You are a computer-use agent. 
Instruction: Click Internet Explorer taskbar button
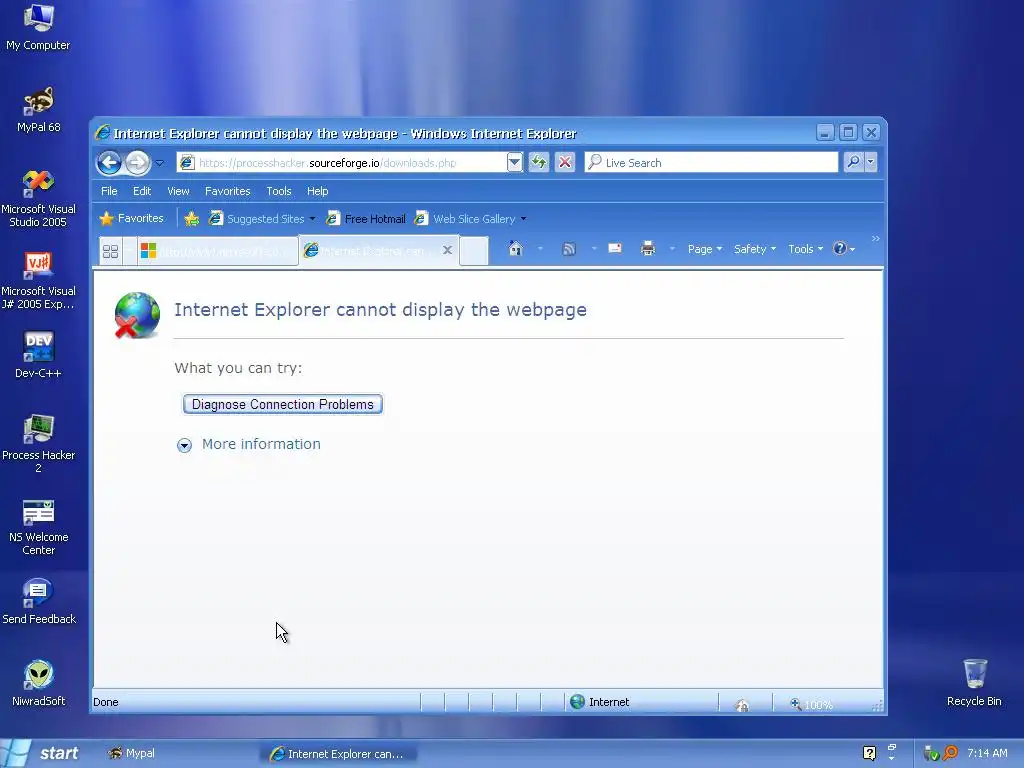coord(340,754)
